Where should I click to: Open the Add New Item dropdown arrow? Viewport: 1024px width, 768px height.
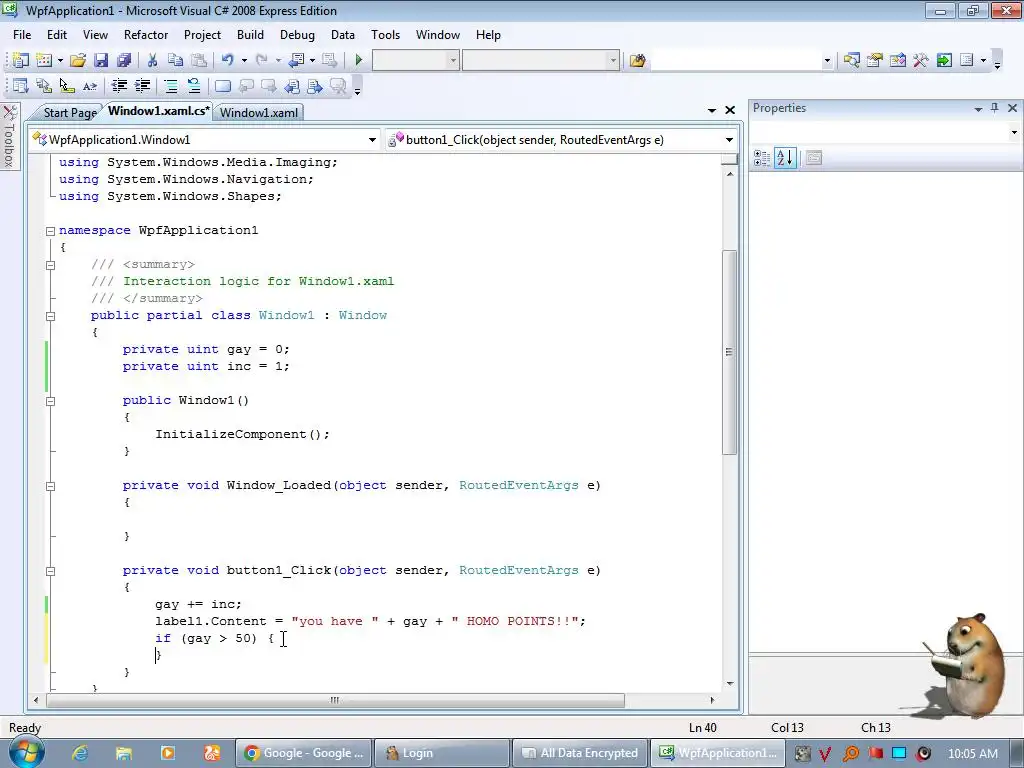click(x=60, y=60)
